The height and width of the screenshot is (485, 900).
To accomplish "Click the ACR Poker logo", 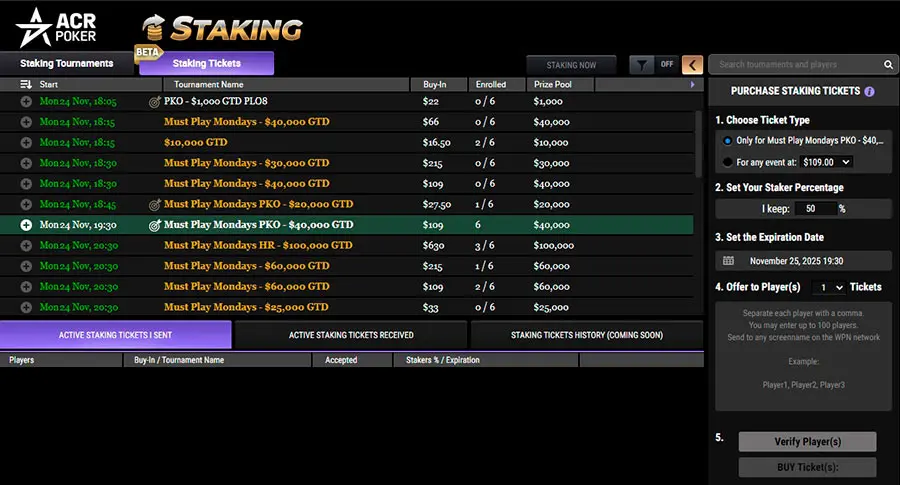I will tap(56, 28).
